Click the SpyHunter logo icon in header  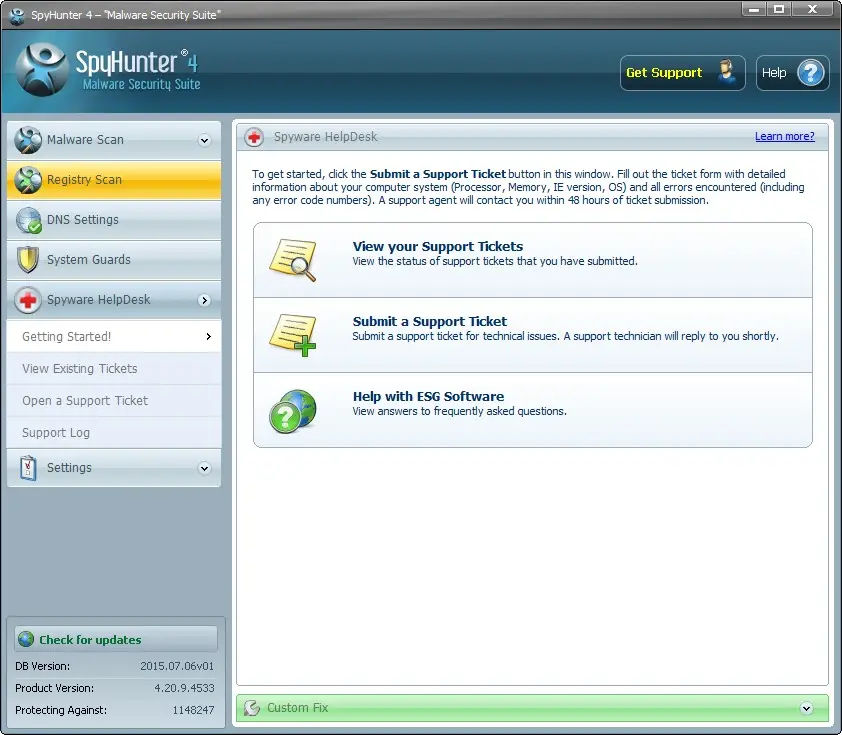coord(42,70)
